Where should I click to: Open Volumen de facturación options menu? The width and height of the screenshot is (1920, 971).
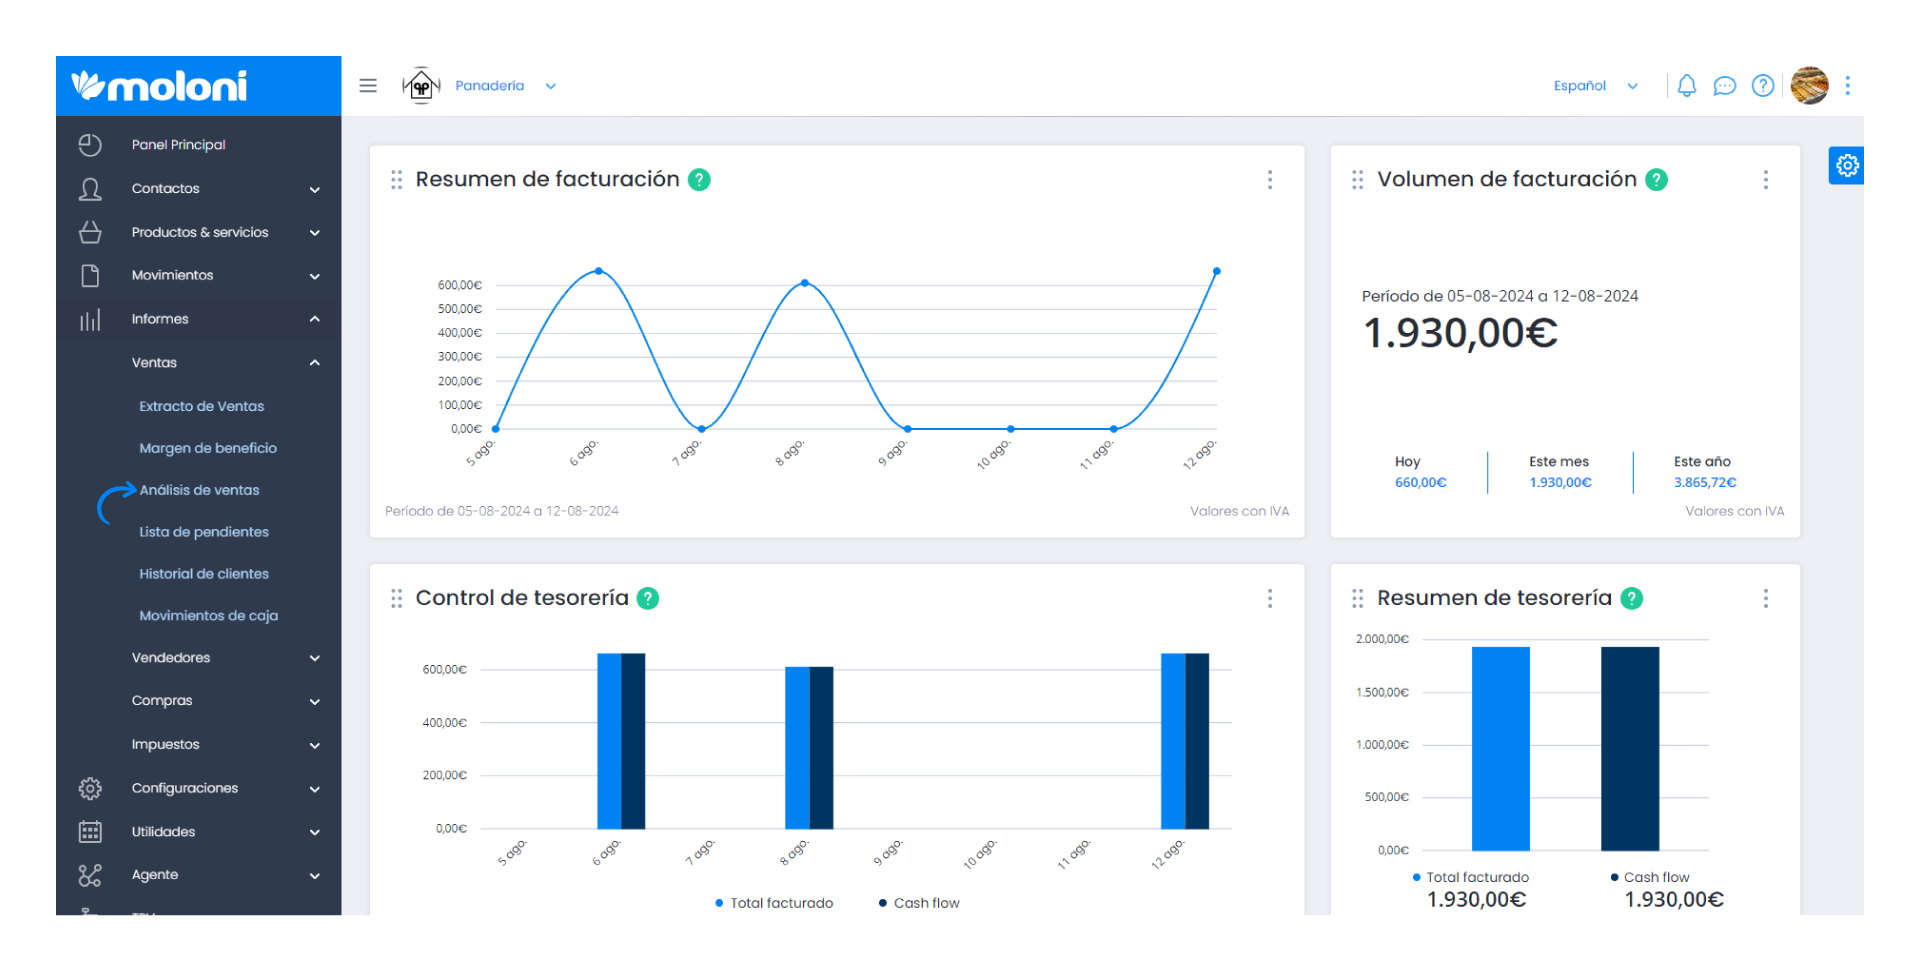coord(1766,180)
